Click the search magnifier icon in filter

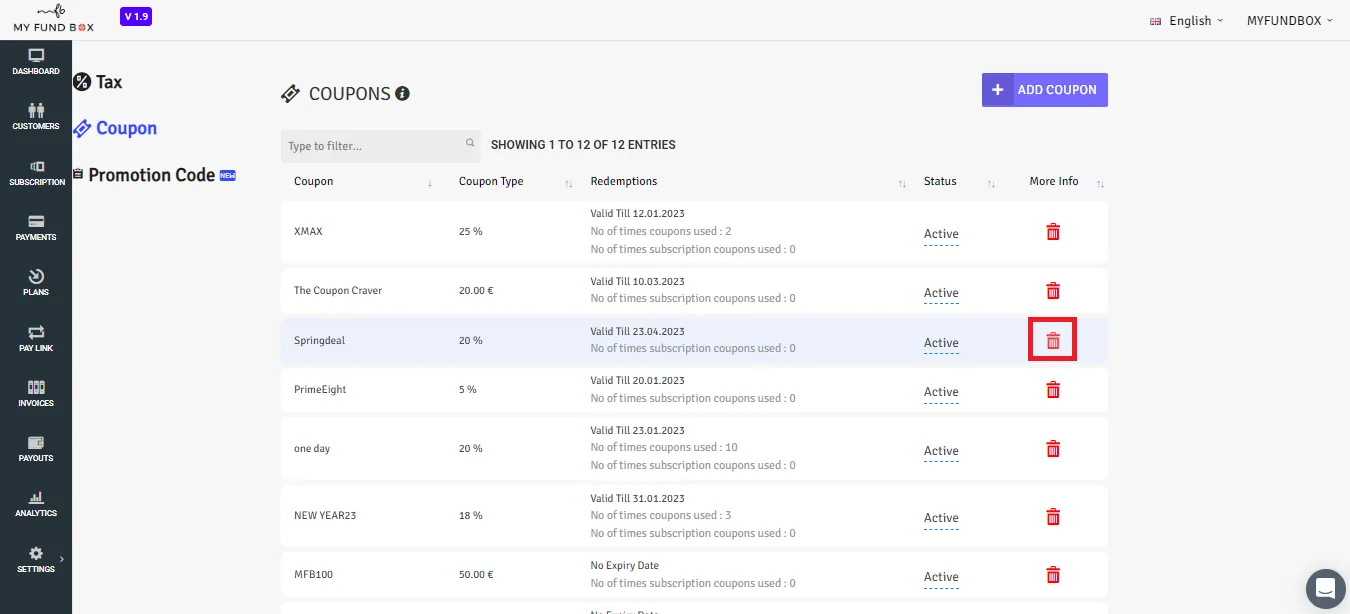470,144
